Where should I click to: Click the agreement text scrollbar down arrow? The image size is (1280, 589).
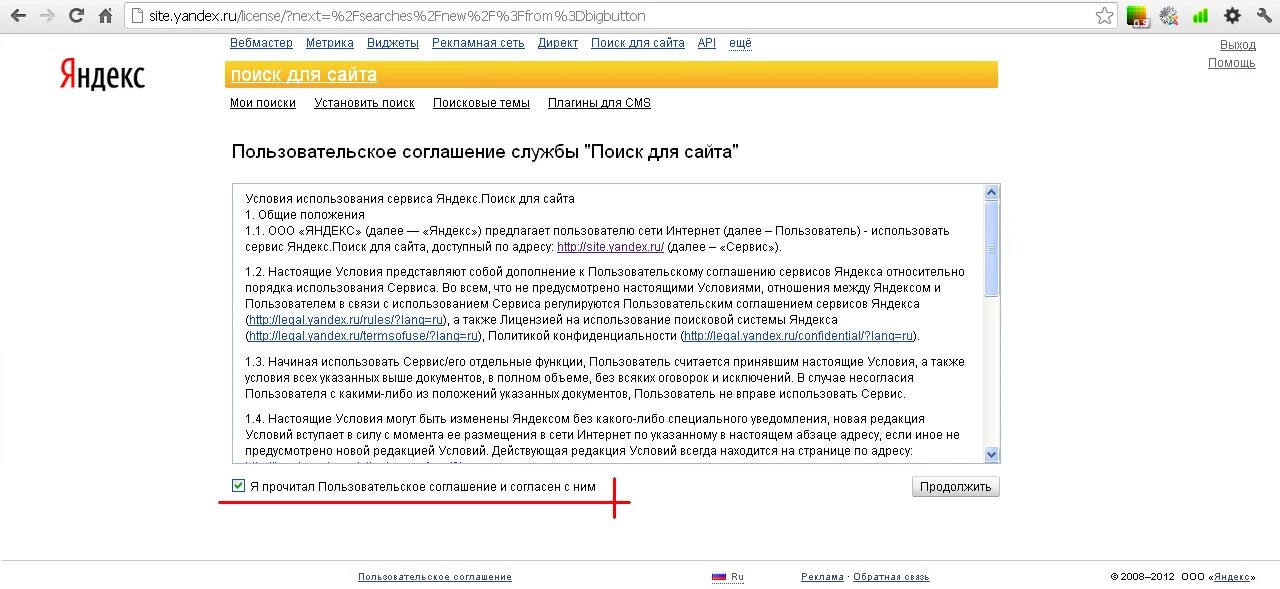(x=991, y=453)
